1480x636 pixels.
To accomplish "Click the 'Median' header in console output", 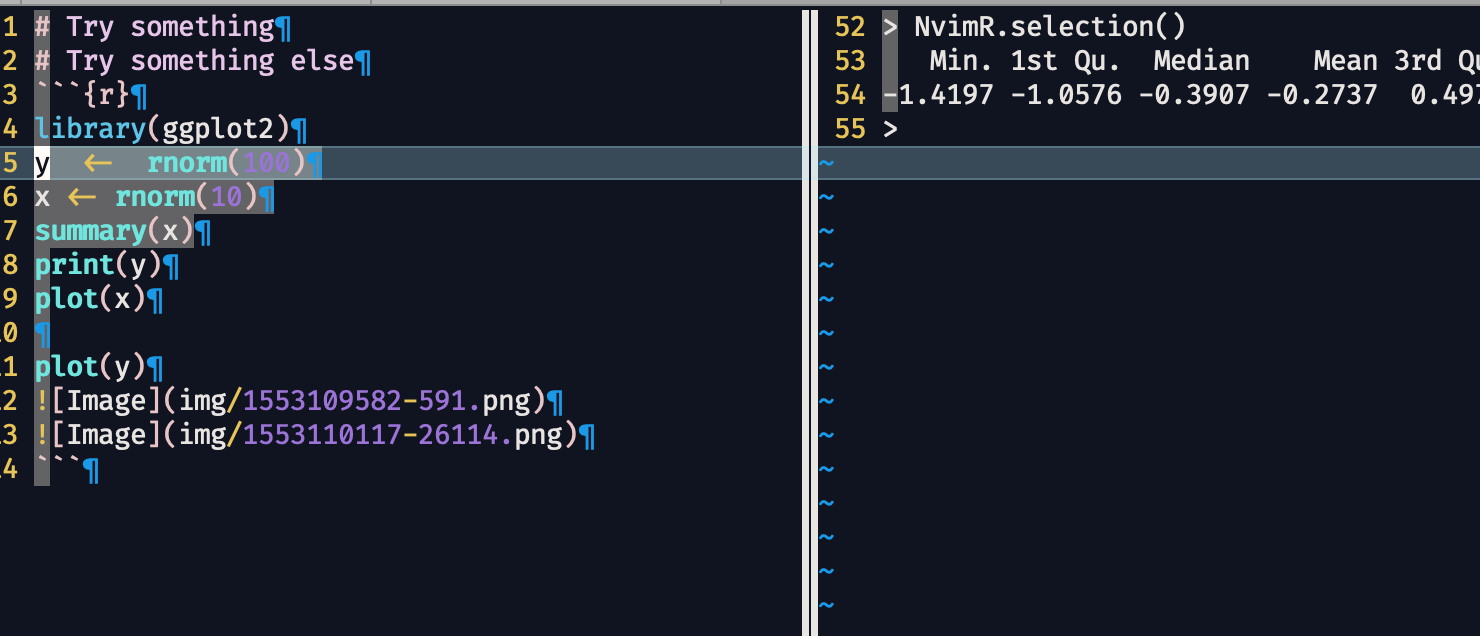I will click(x=1202, y=60).
